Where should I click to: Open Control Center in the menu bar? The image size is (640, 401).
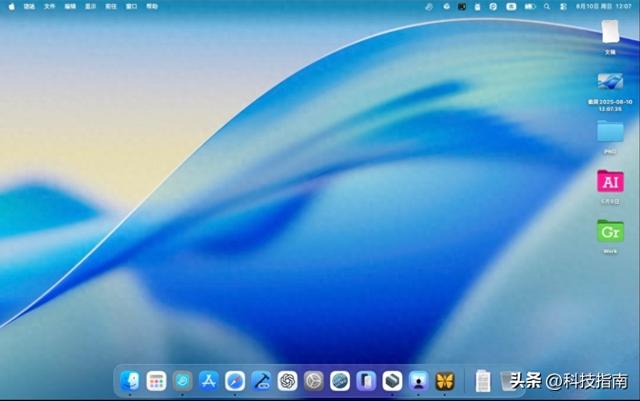pos(563,7)
